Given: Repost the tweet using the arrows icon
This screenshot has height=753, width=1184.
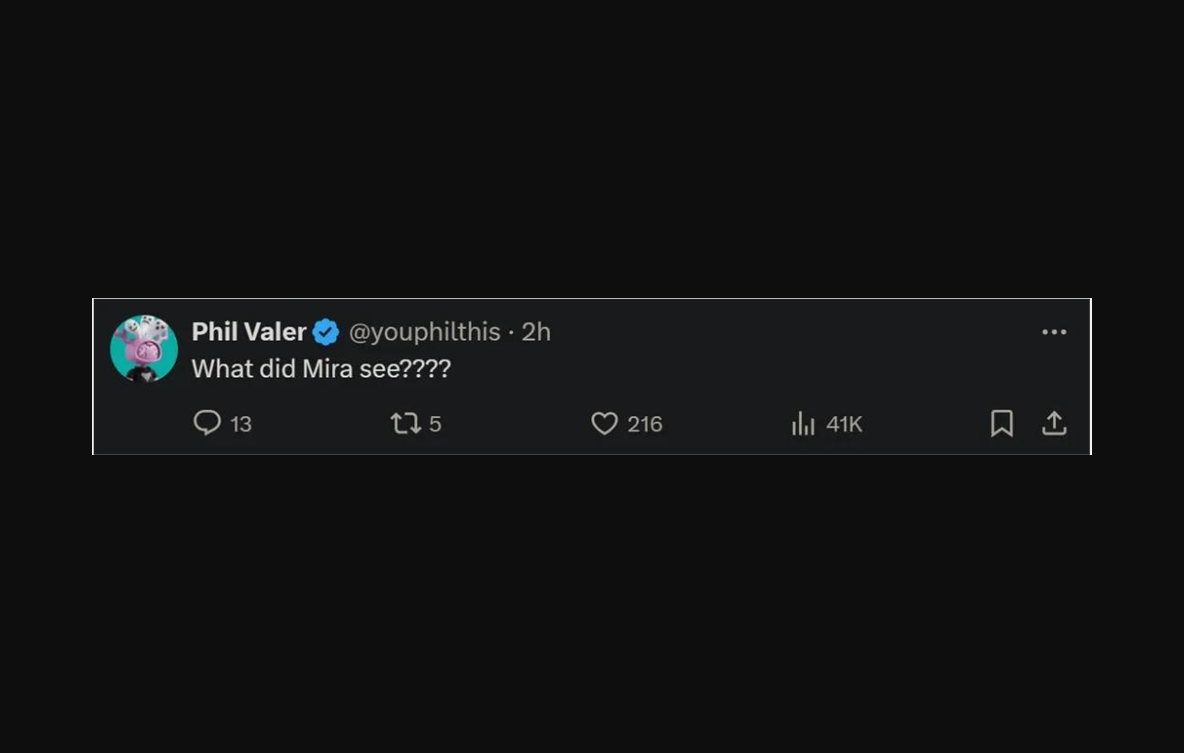Looking at the screenshot, I should pyautogui.click(x=405, y=424).
